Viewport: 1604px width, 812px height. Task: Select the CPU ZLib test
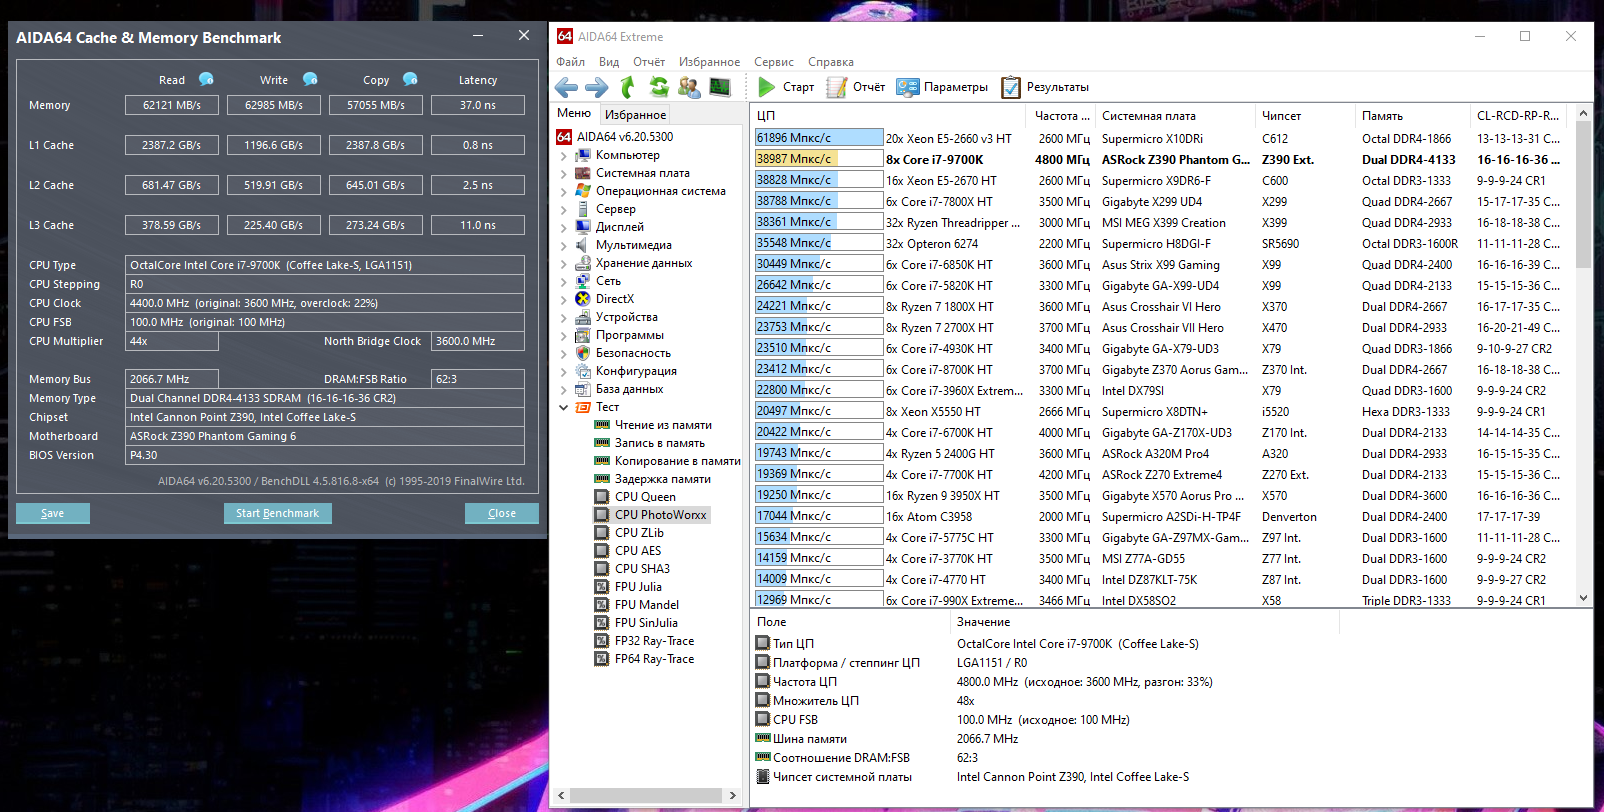click(x=639, y=533)
